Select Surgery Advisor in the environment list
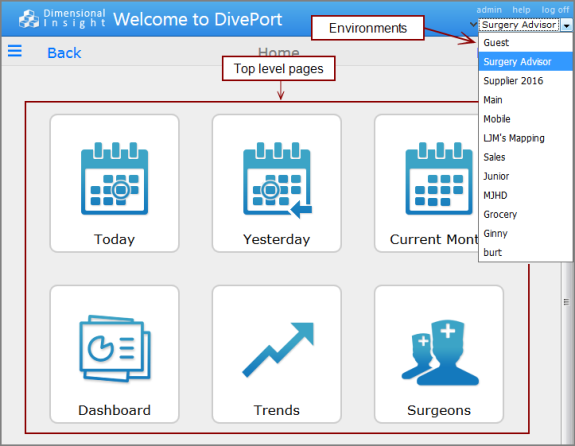This screenshot has width=575, height=446. click(525, 62)
